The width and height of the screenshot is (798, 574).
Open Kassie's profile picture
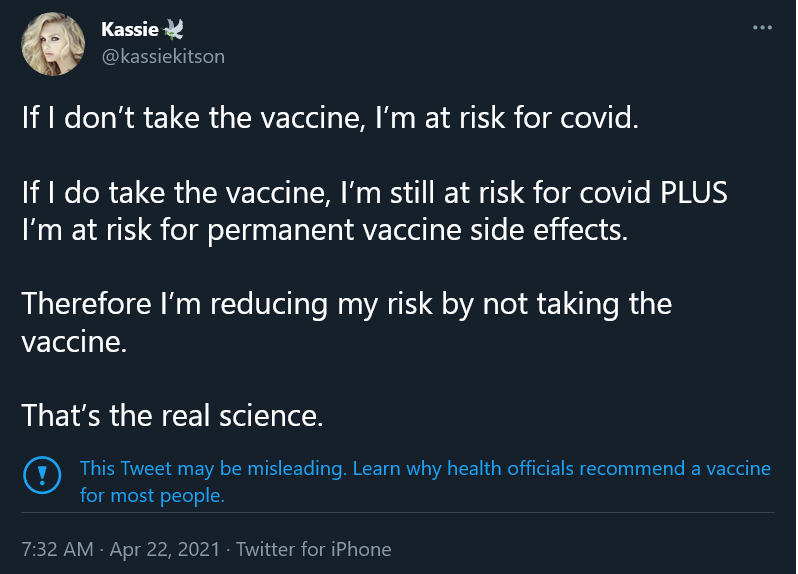[x=53, y=45]
